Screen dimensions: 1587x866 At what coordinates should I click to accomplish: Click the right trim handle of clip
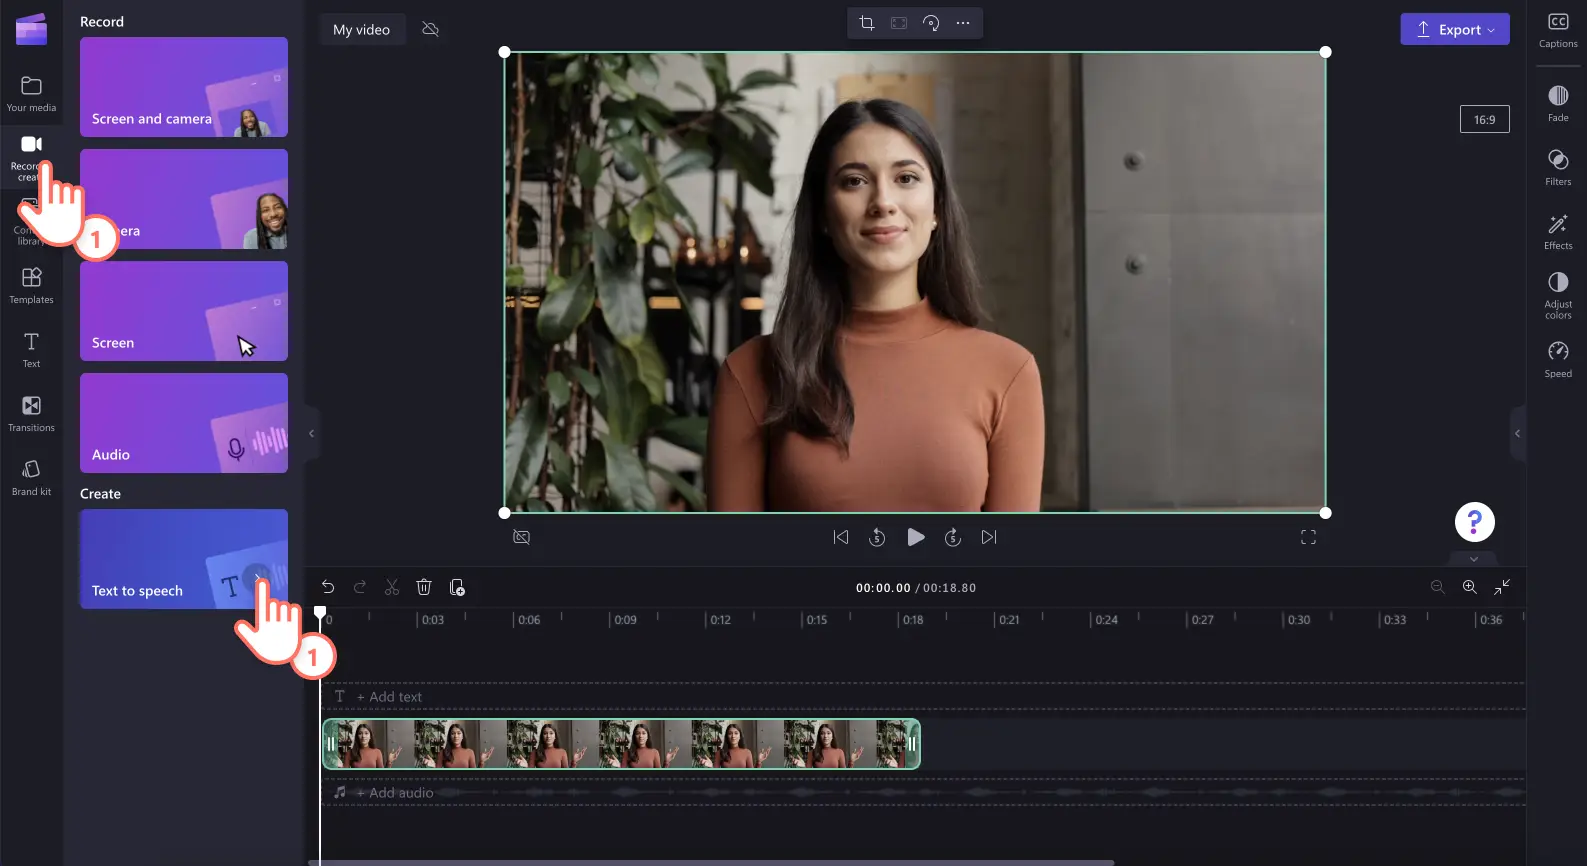tap(911, 744)
